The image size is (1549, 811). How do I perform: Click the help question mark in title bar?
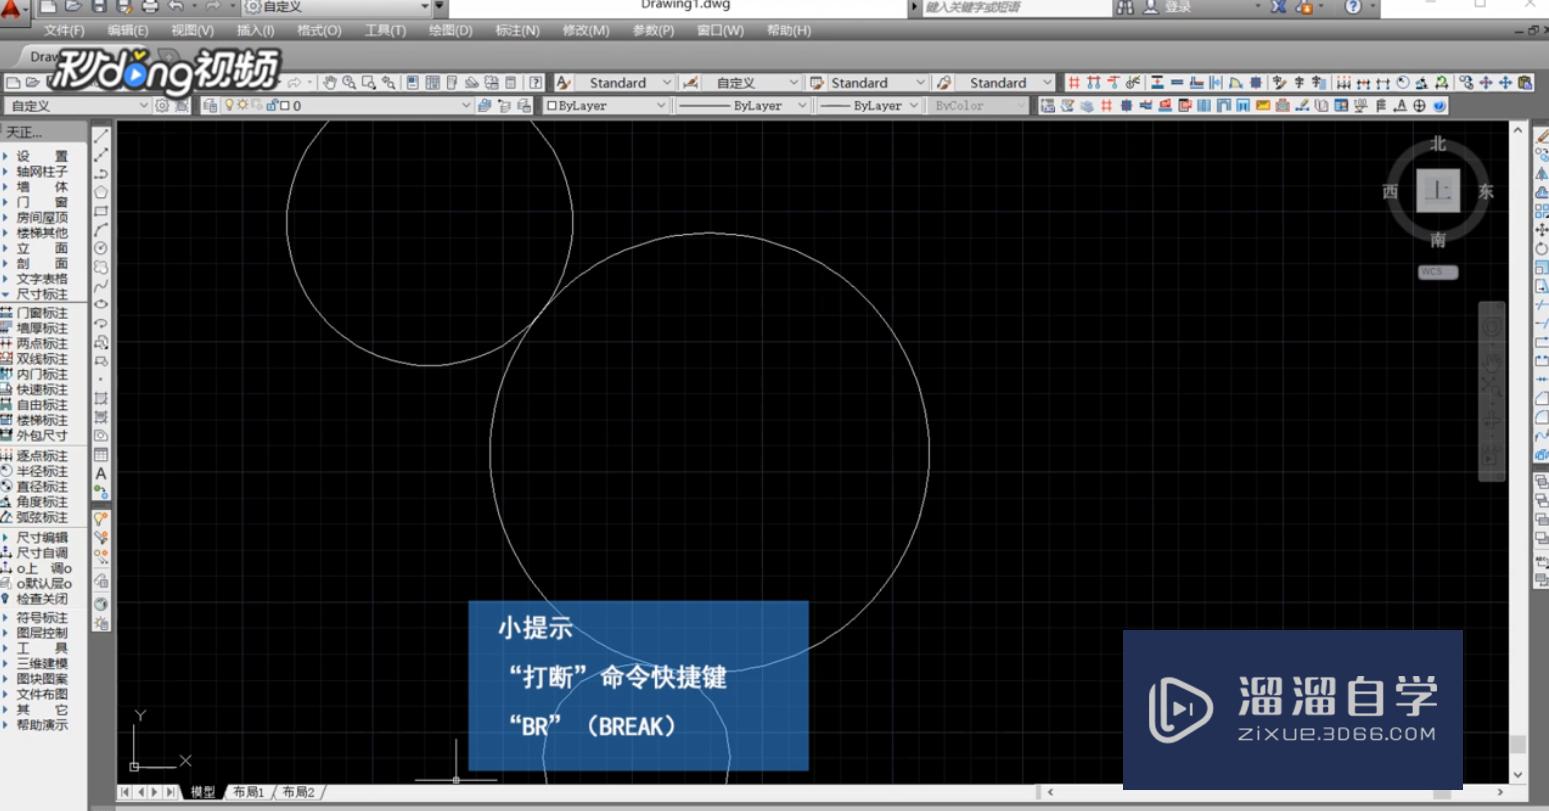tap(1353, 7)
